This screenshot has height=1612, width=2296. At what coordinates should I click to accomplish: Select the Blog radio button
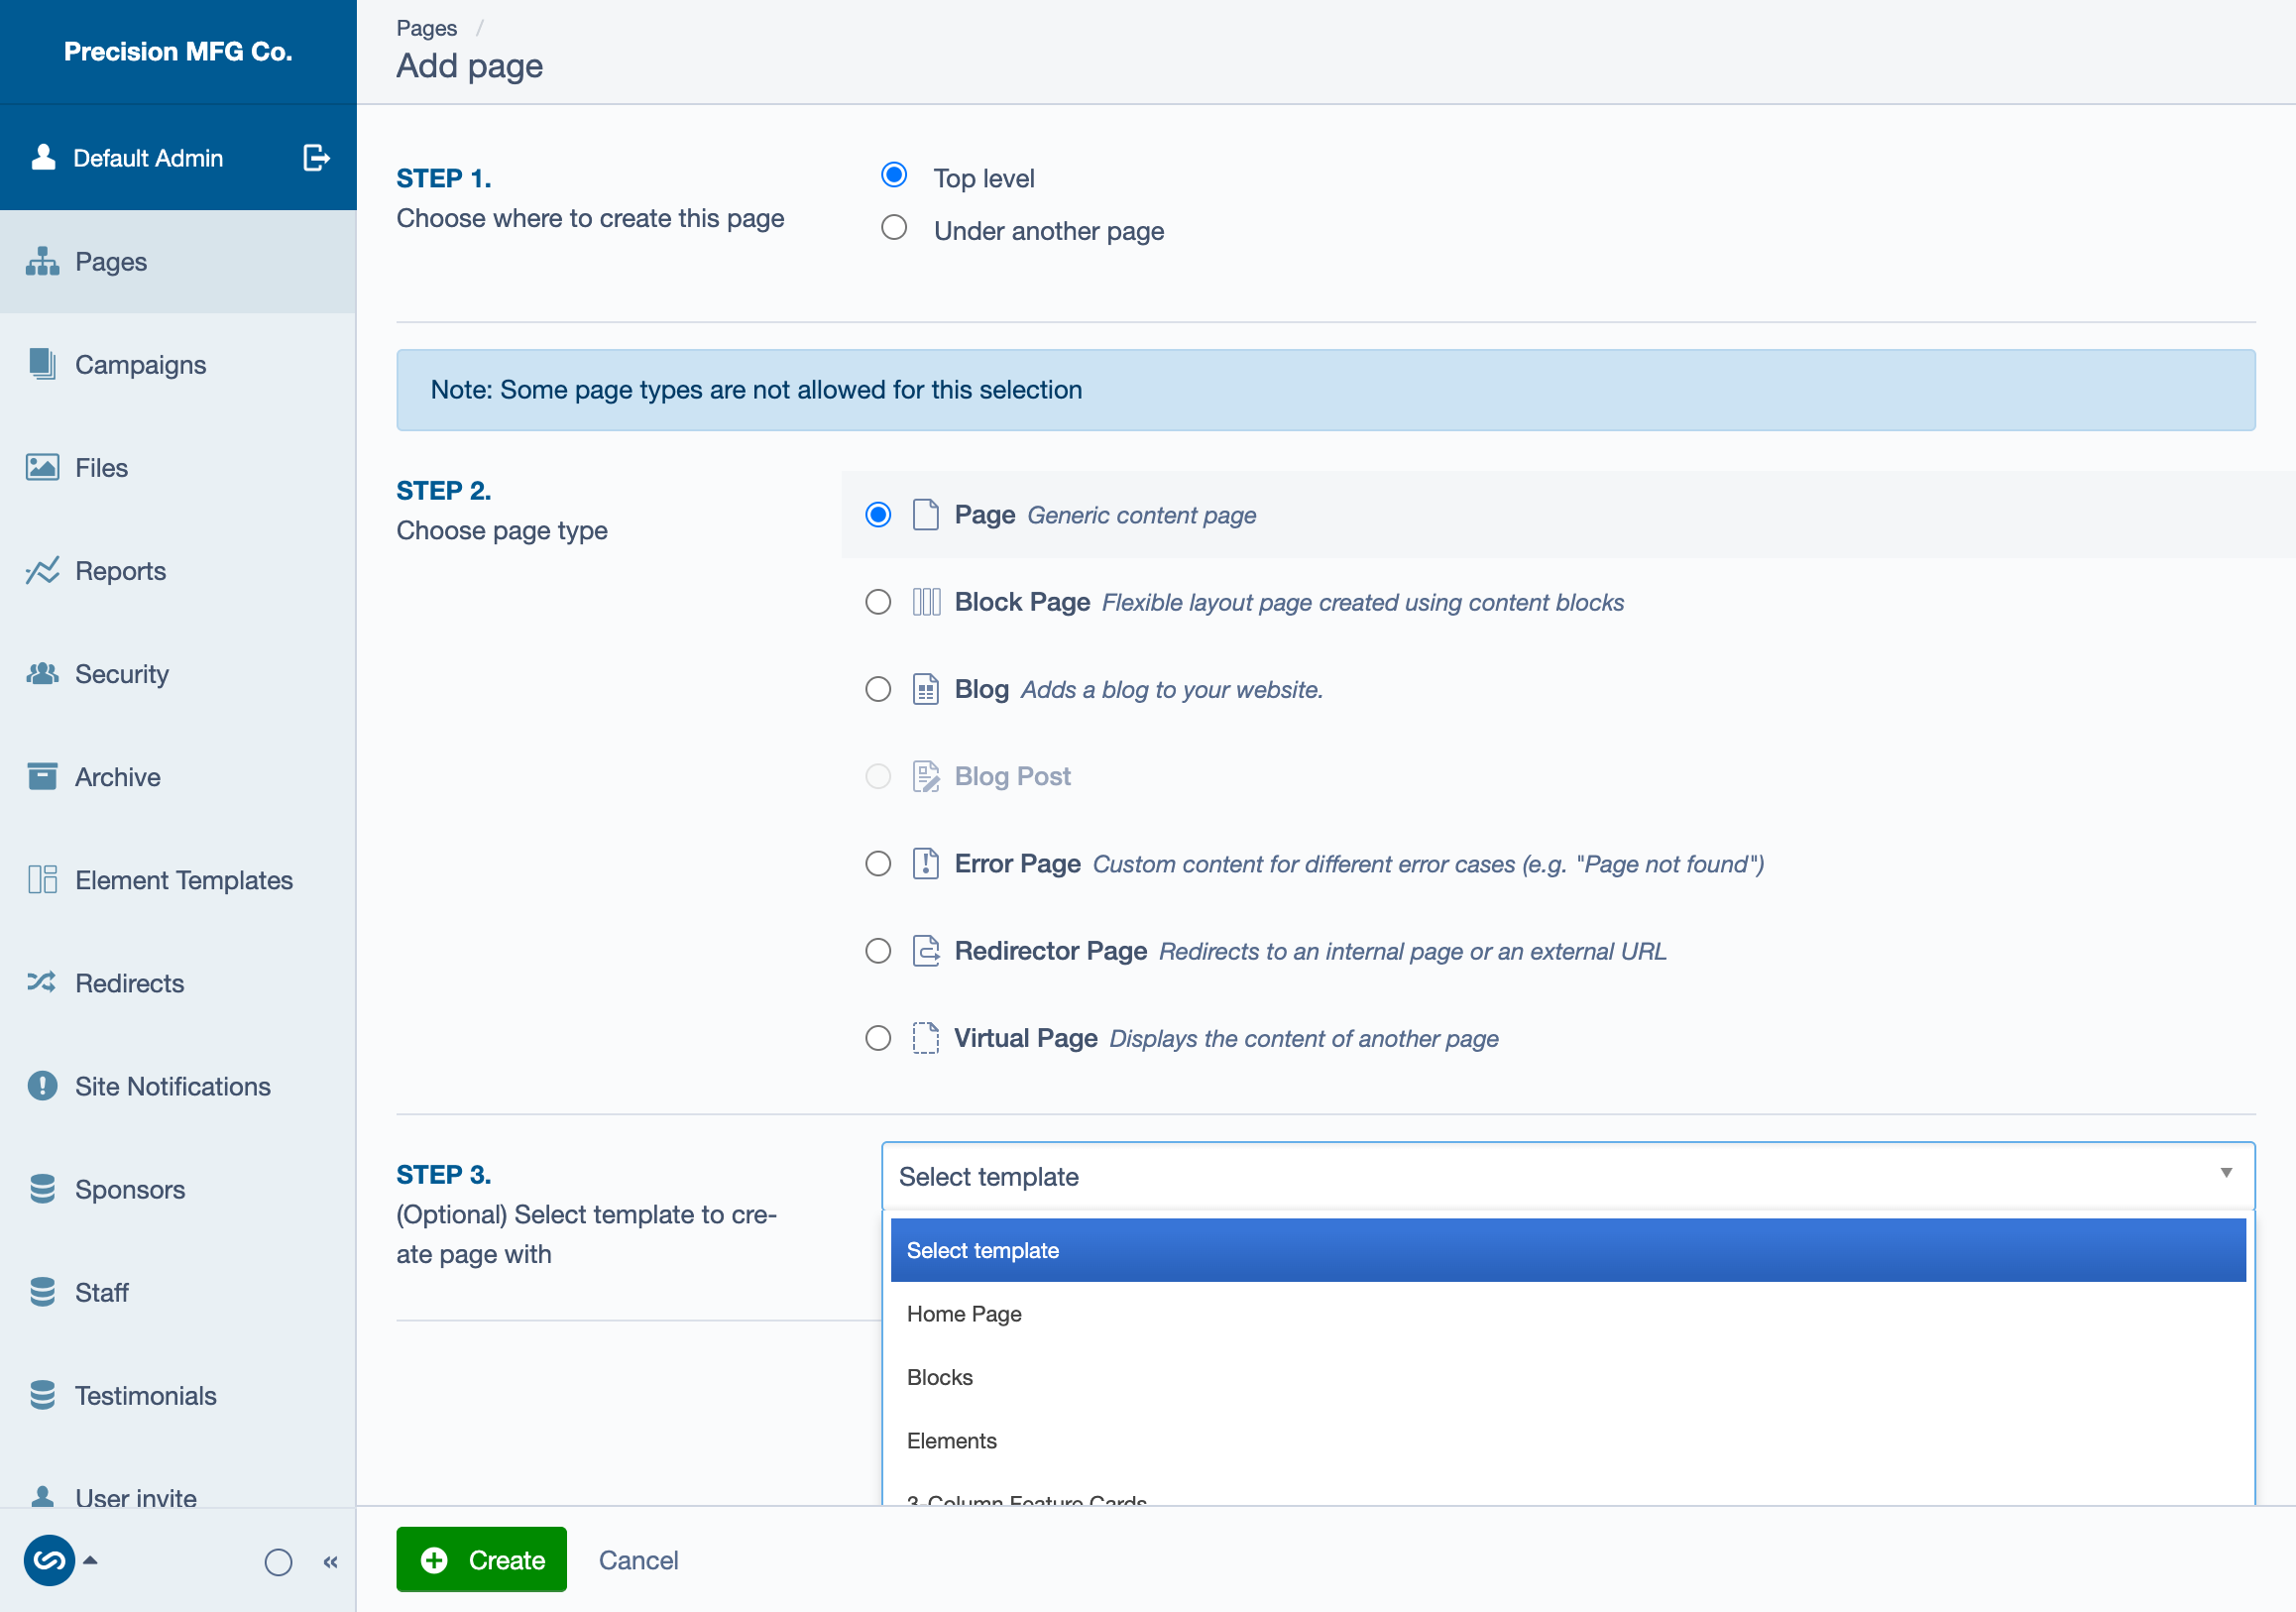(878, 689)
